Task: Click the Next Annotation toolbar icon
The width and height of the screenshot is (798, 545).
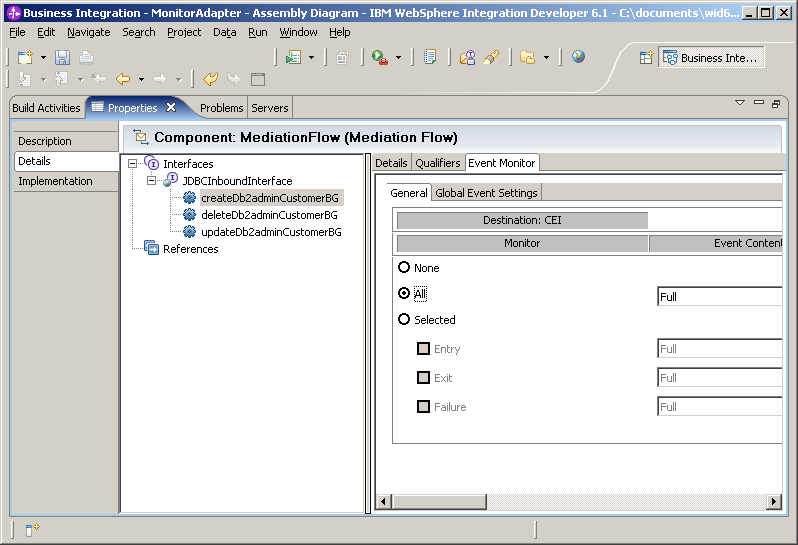Action: pyautogui.click(x=24, y=79)
